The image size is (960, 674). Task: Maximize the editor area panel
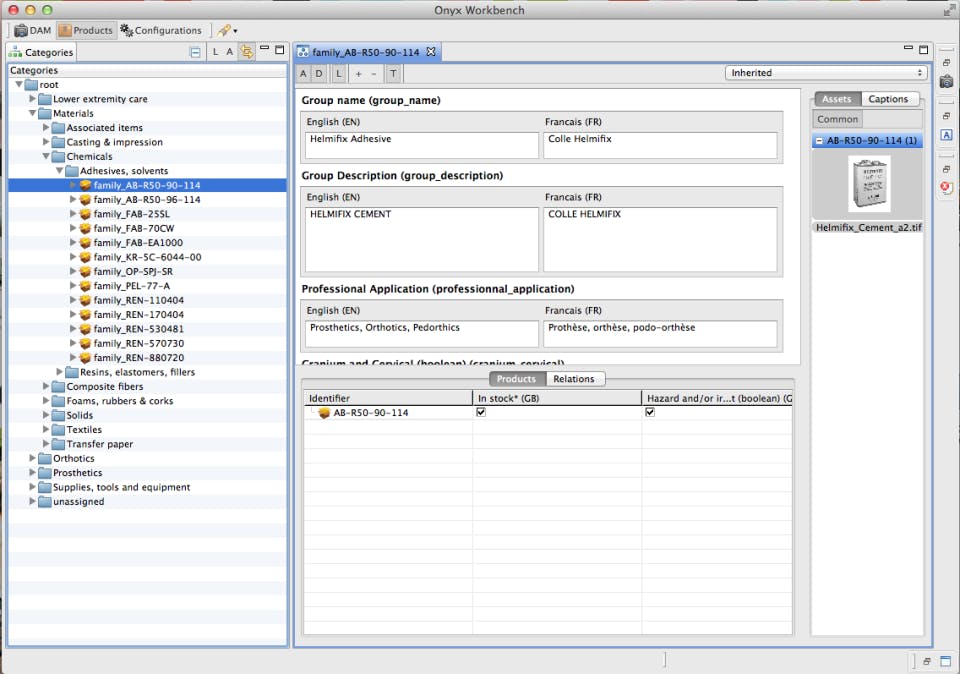click(924, 50)
